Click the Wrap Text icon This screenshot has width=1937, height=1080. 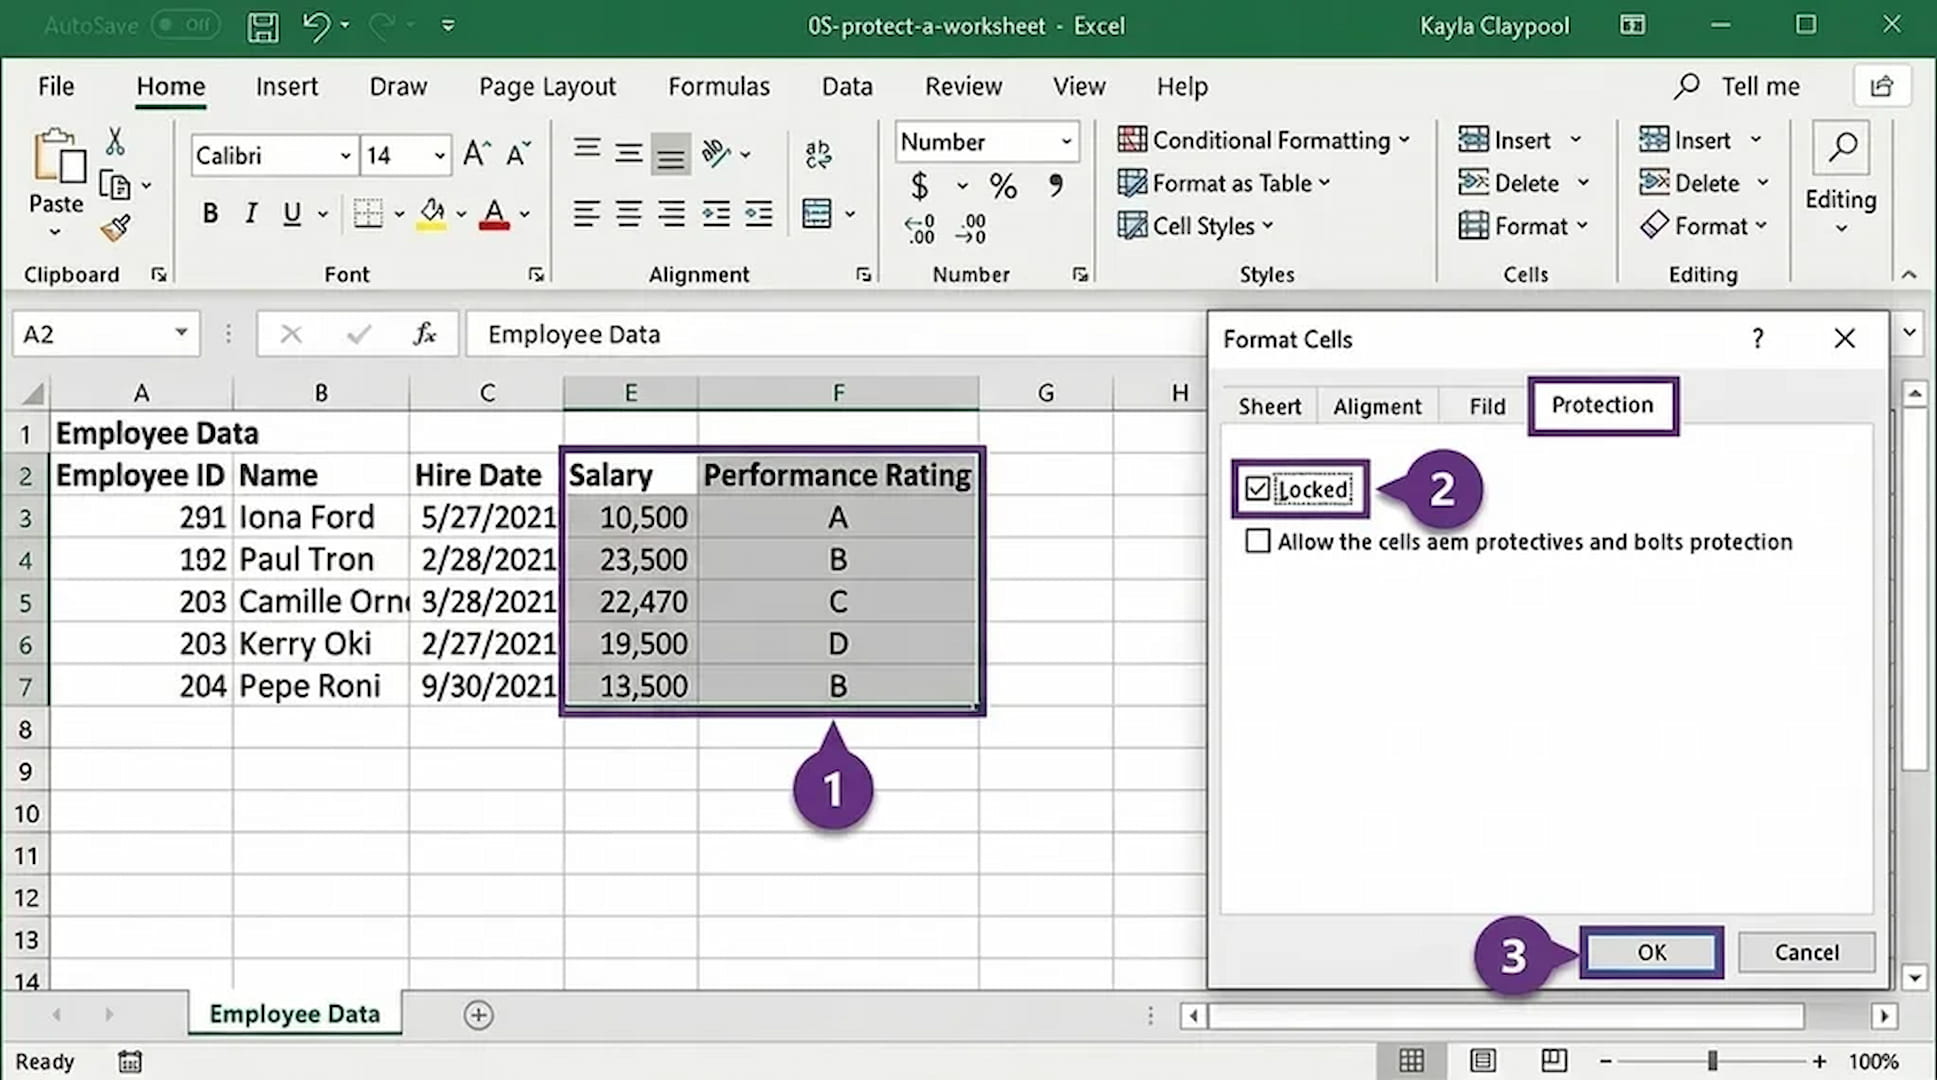818,154
